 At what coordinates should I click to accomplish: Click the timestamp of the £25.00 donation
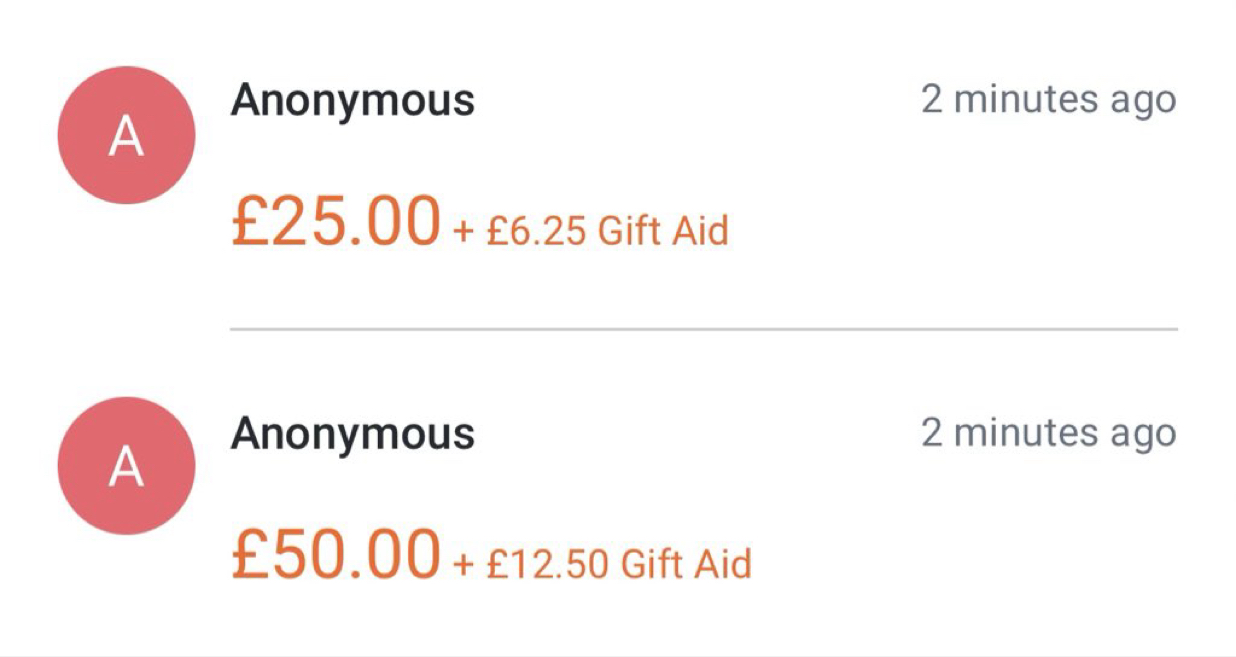click(1048, 100)
